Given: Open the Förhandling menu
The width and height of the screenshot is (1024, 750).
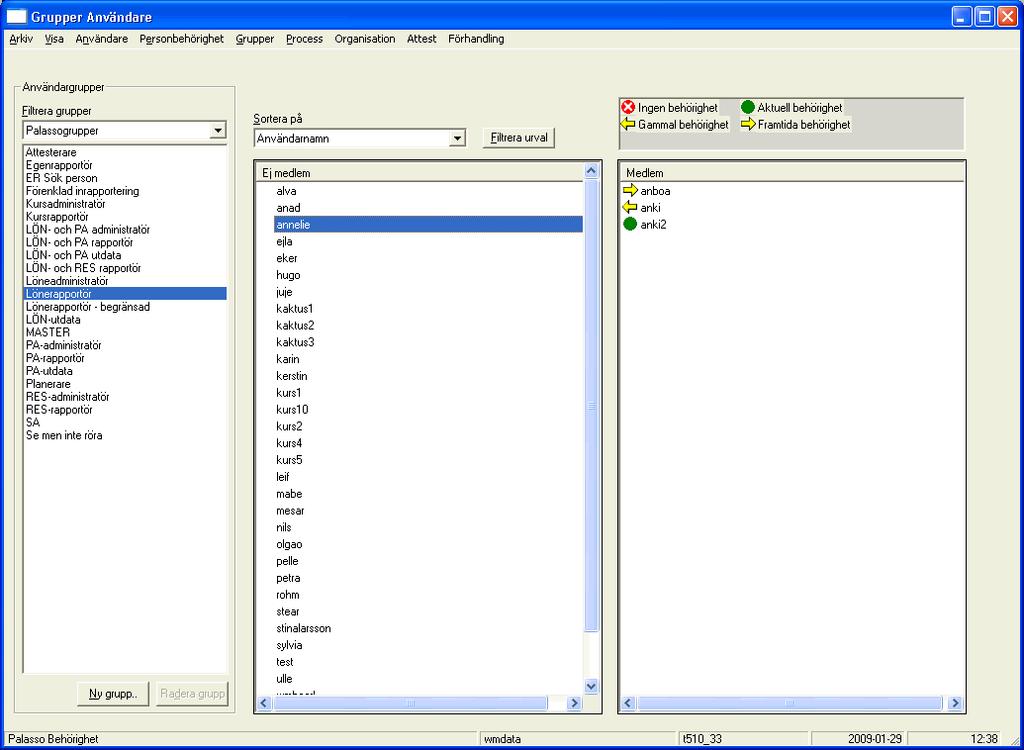Looking at the screenshot, I should [x=476, y=39].
